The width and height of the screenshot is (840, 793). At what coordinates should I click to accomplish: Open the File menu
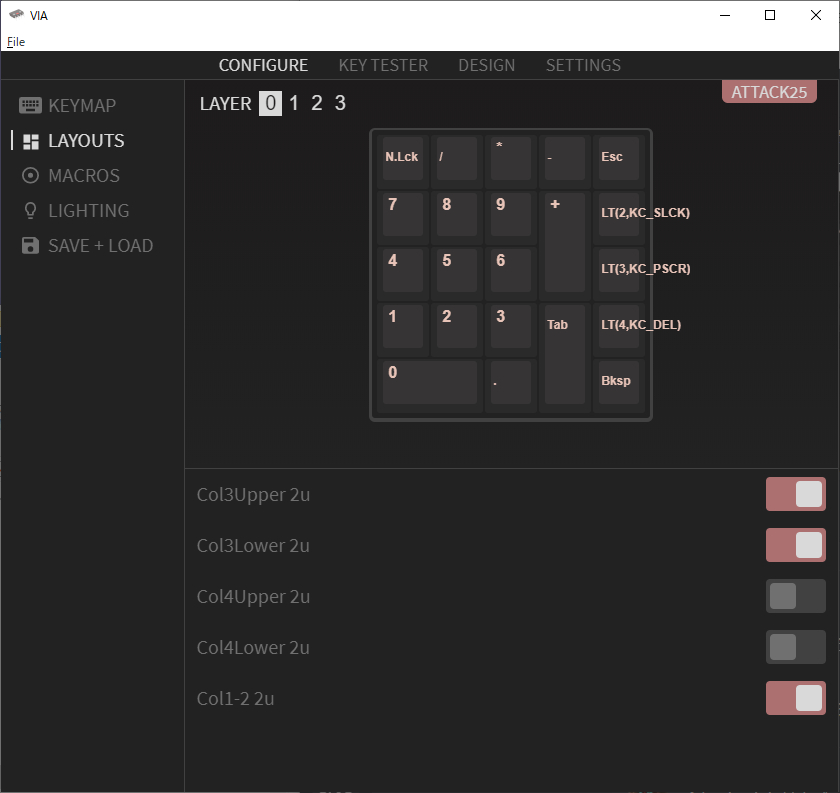(x=16, y=42)
